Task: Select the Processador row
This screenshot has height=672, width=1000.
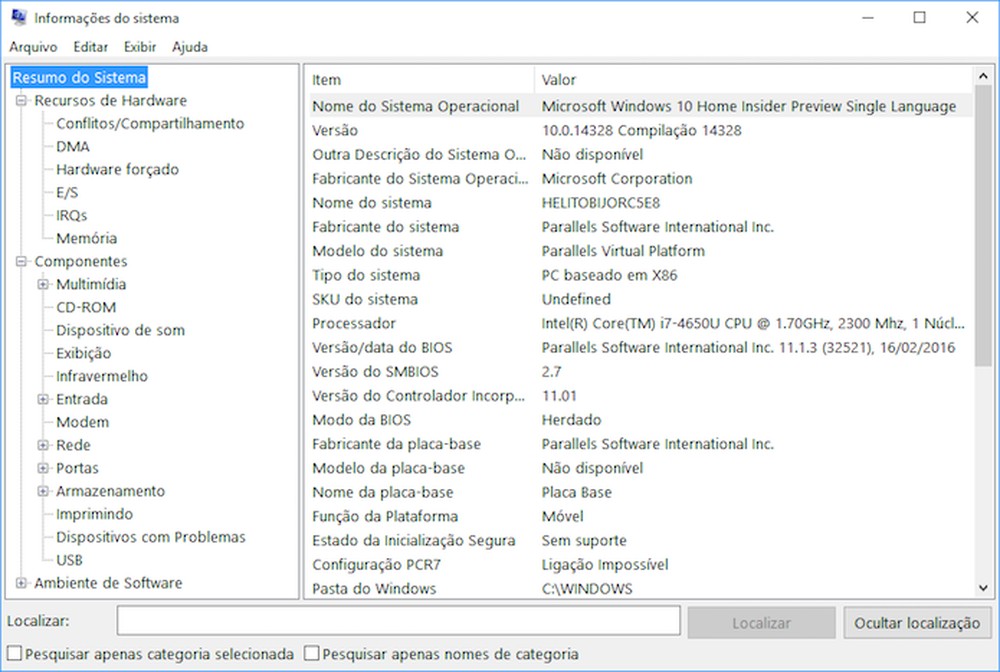Action: tap(640, 323)
